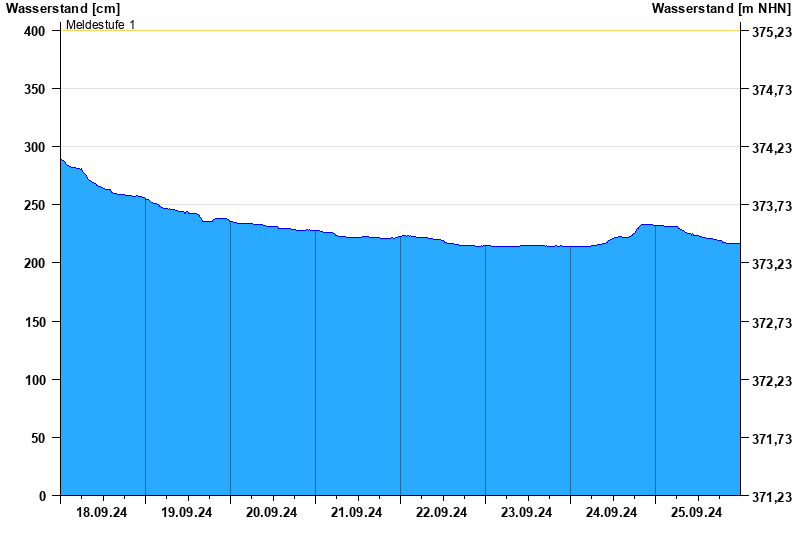800x550 pixels.
Task: Click the left axis title Wasserstand [cm]
Action: click(62, 8)
